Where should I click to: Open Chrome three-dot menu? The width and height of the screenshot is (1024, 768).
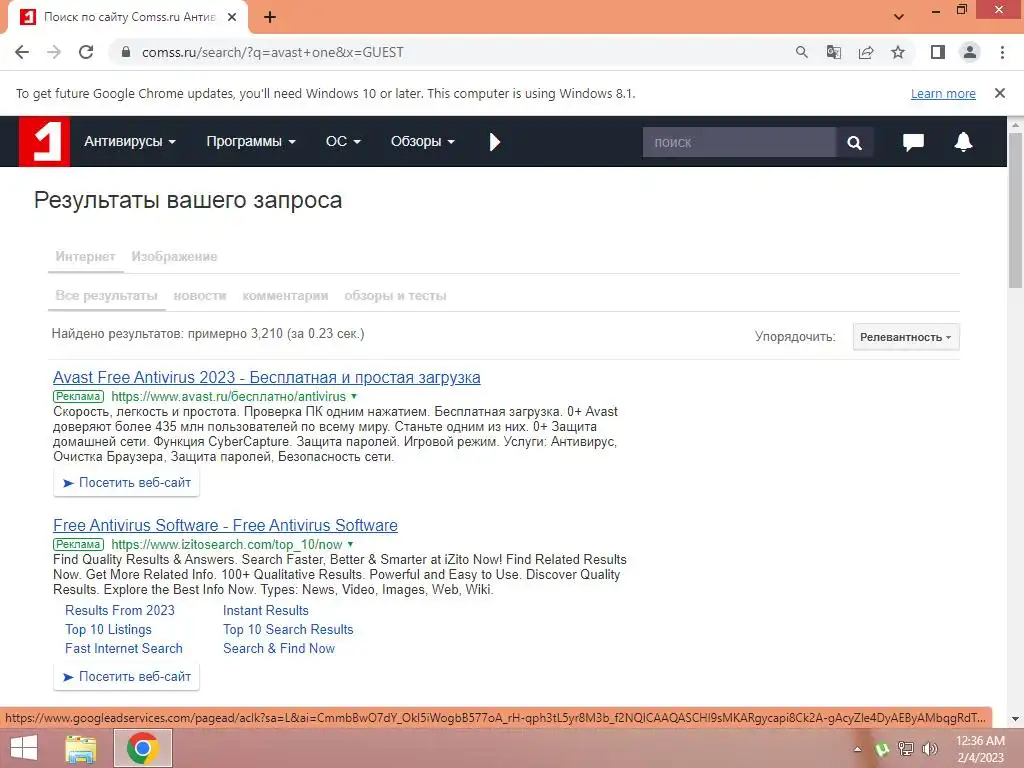(1002, 52)
